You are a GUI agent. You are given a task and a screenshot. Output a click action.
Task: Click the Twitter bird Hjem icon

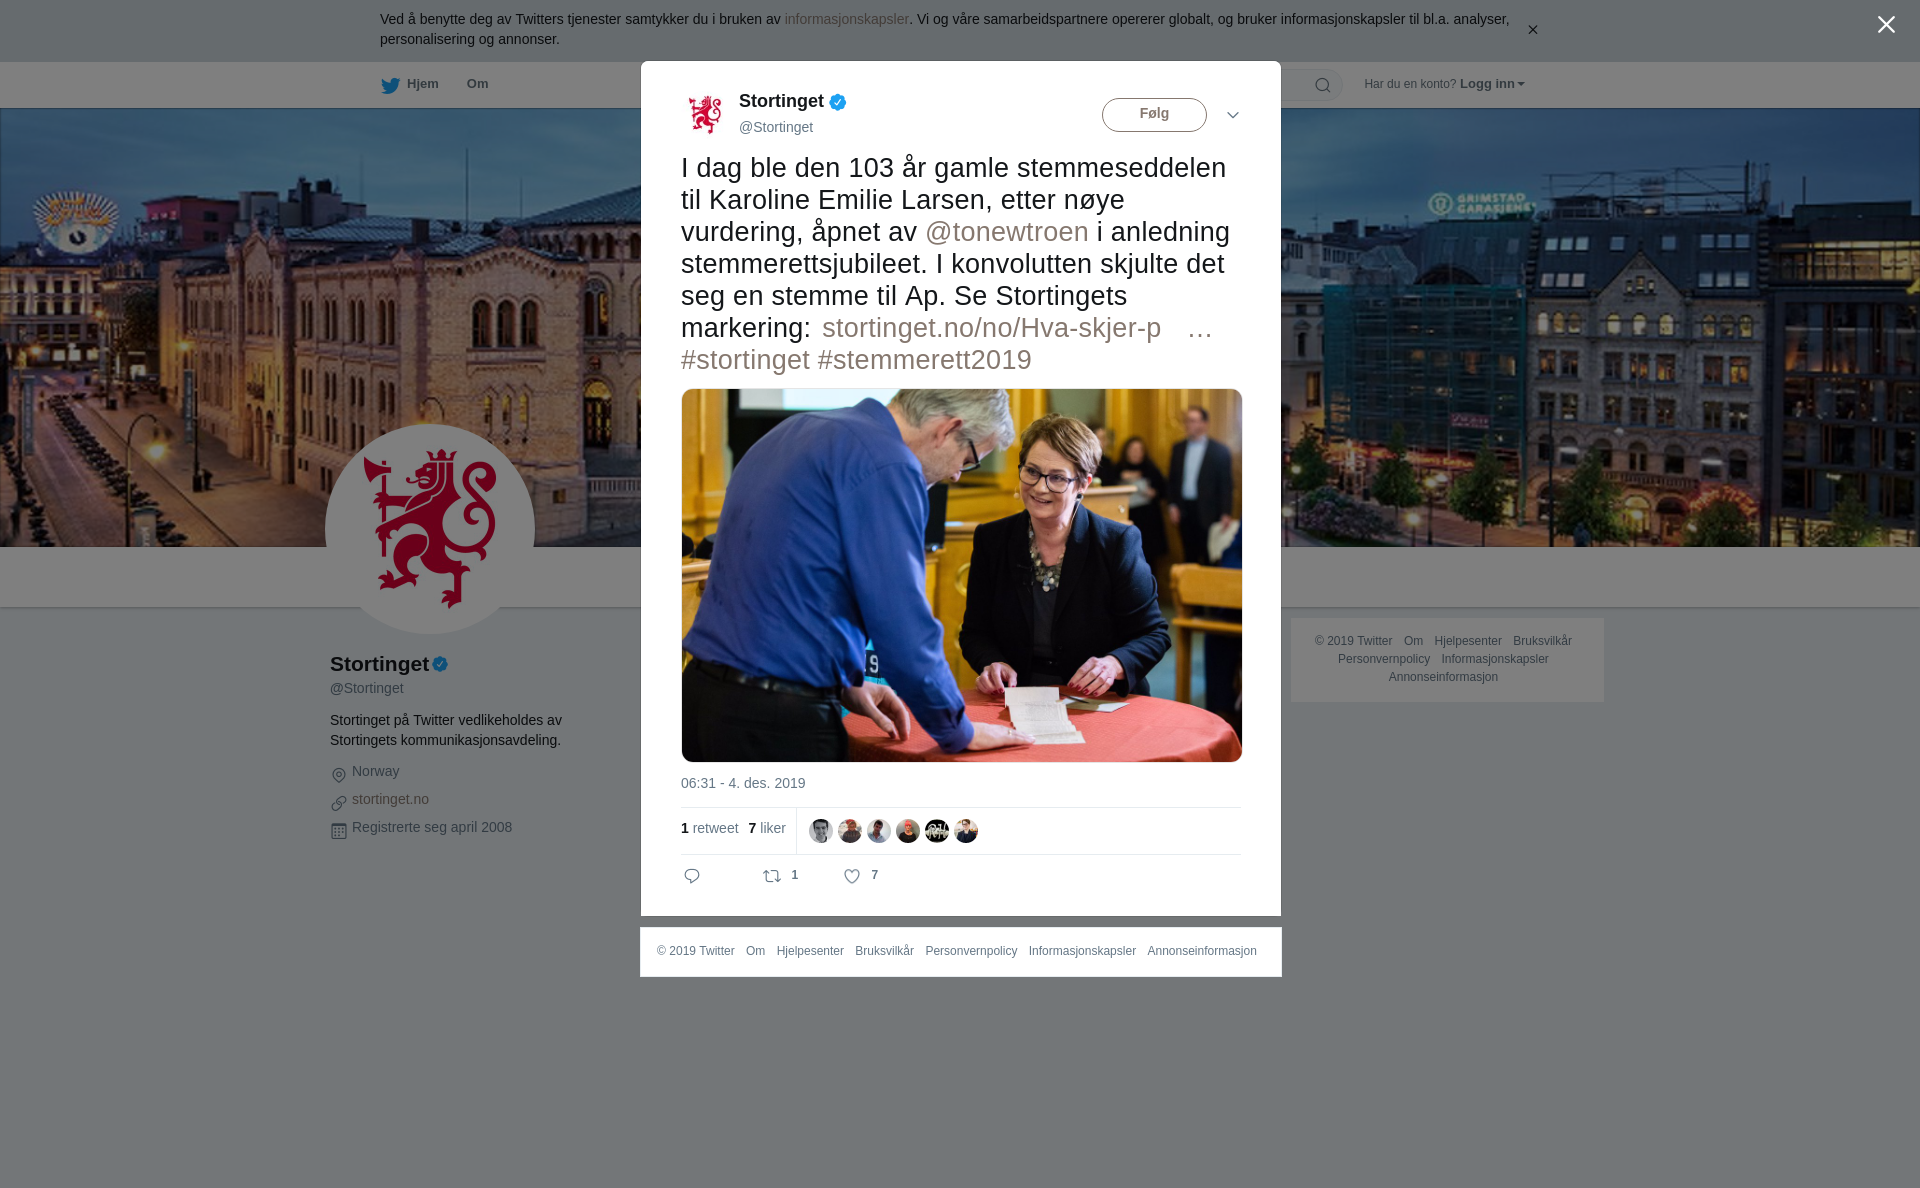[390, 85]
